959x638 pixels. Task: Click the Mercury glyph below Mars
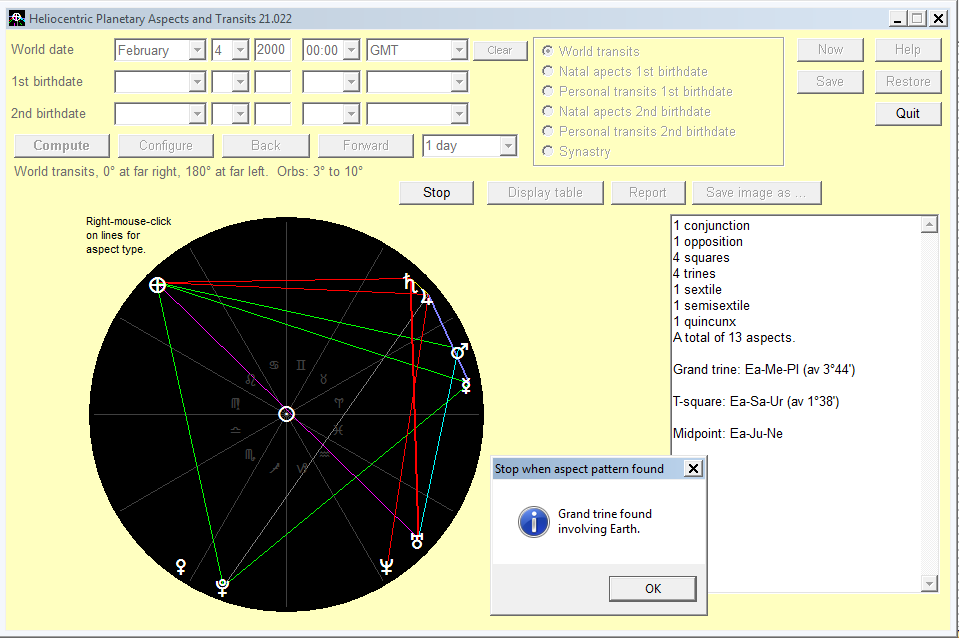466,385
